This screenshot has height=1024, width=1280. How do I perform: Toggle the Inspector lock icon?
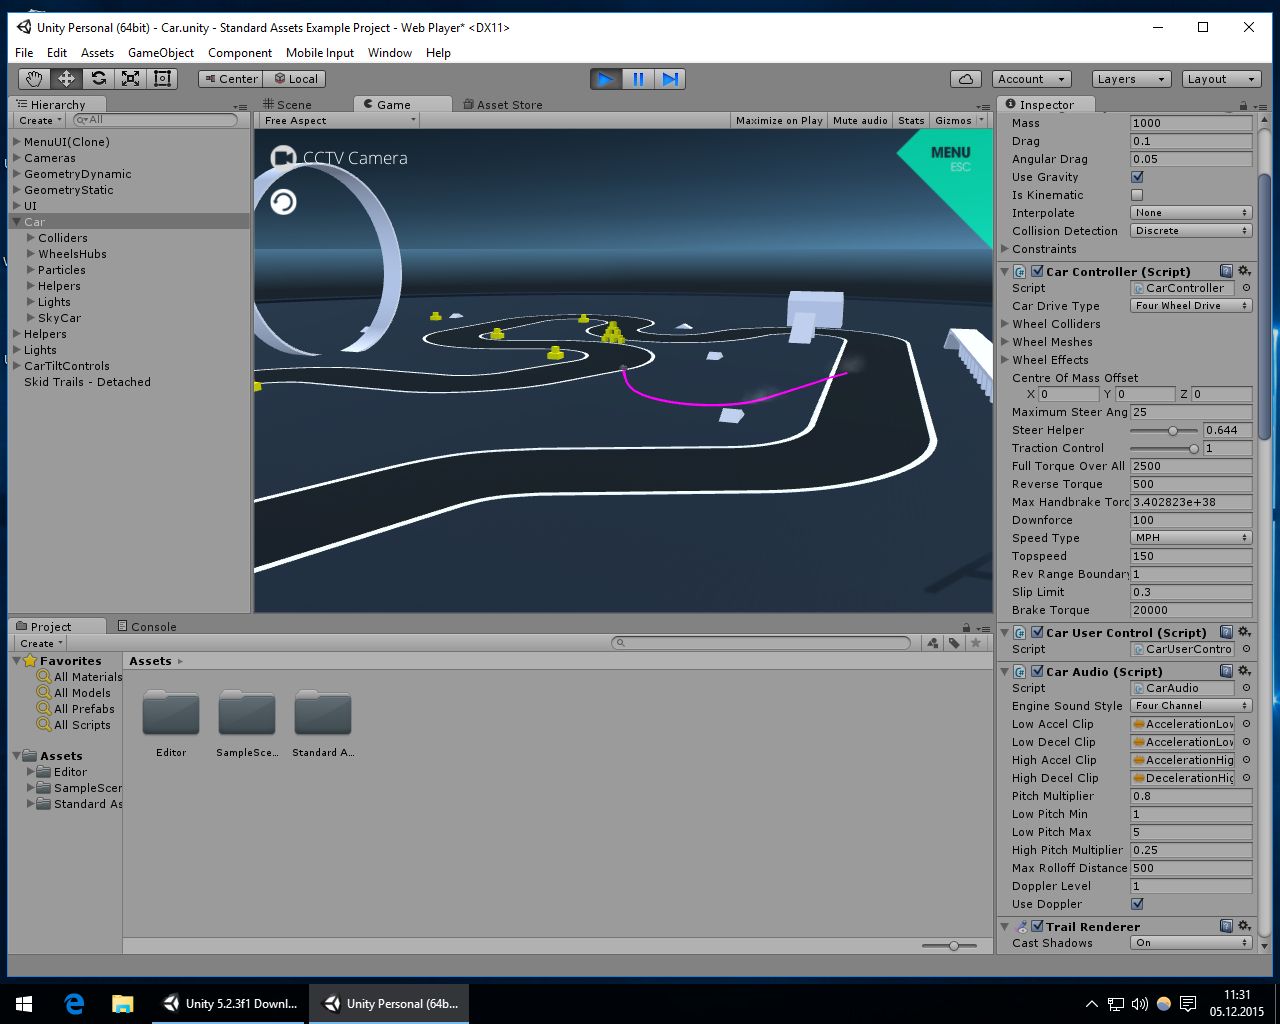(x=1243, y=105)
